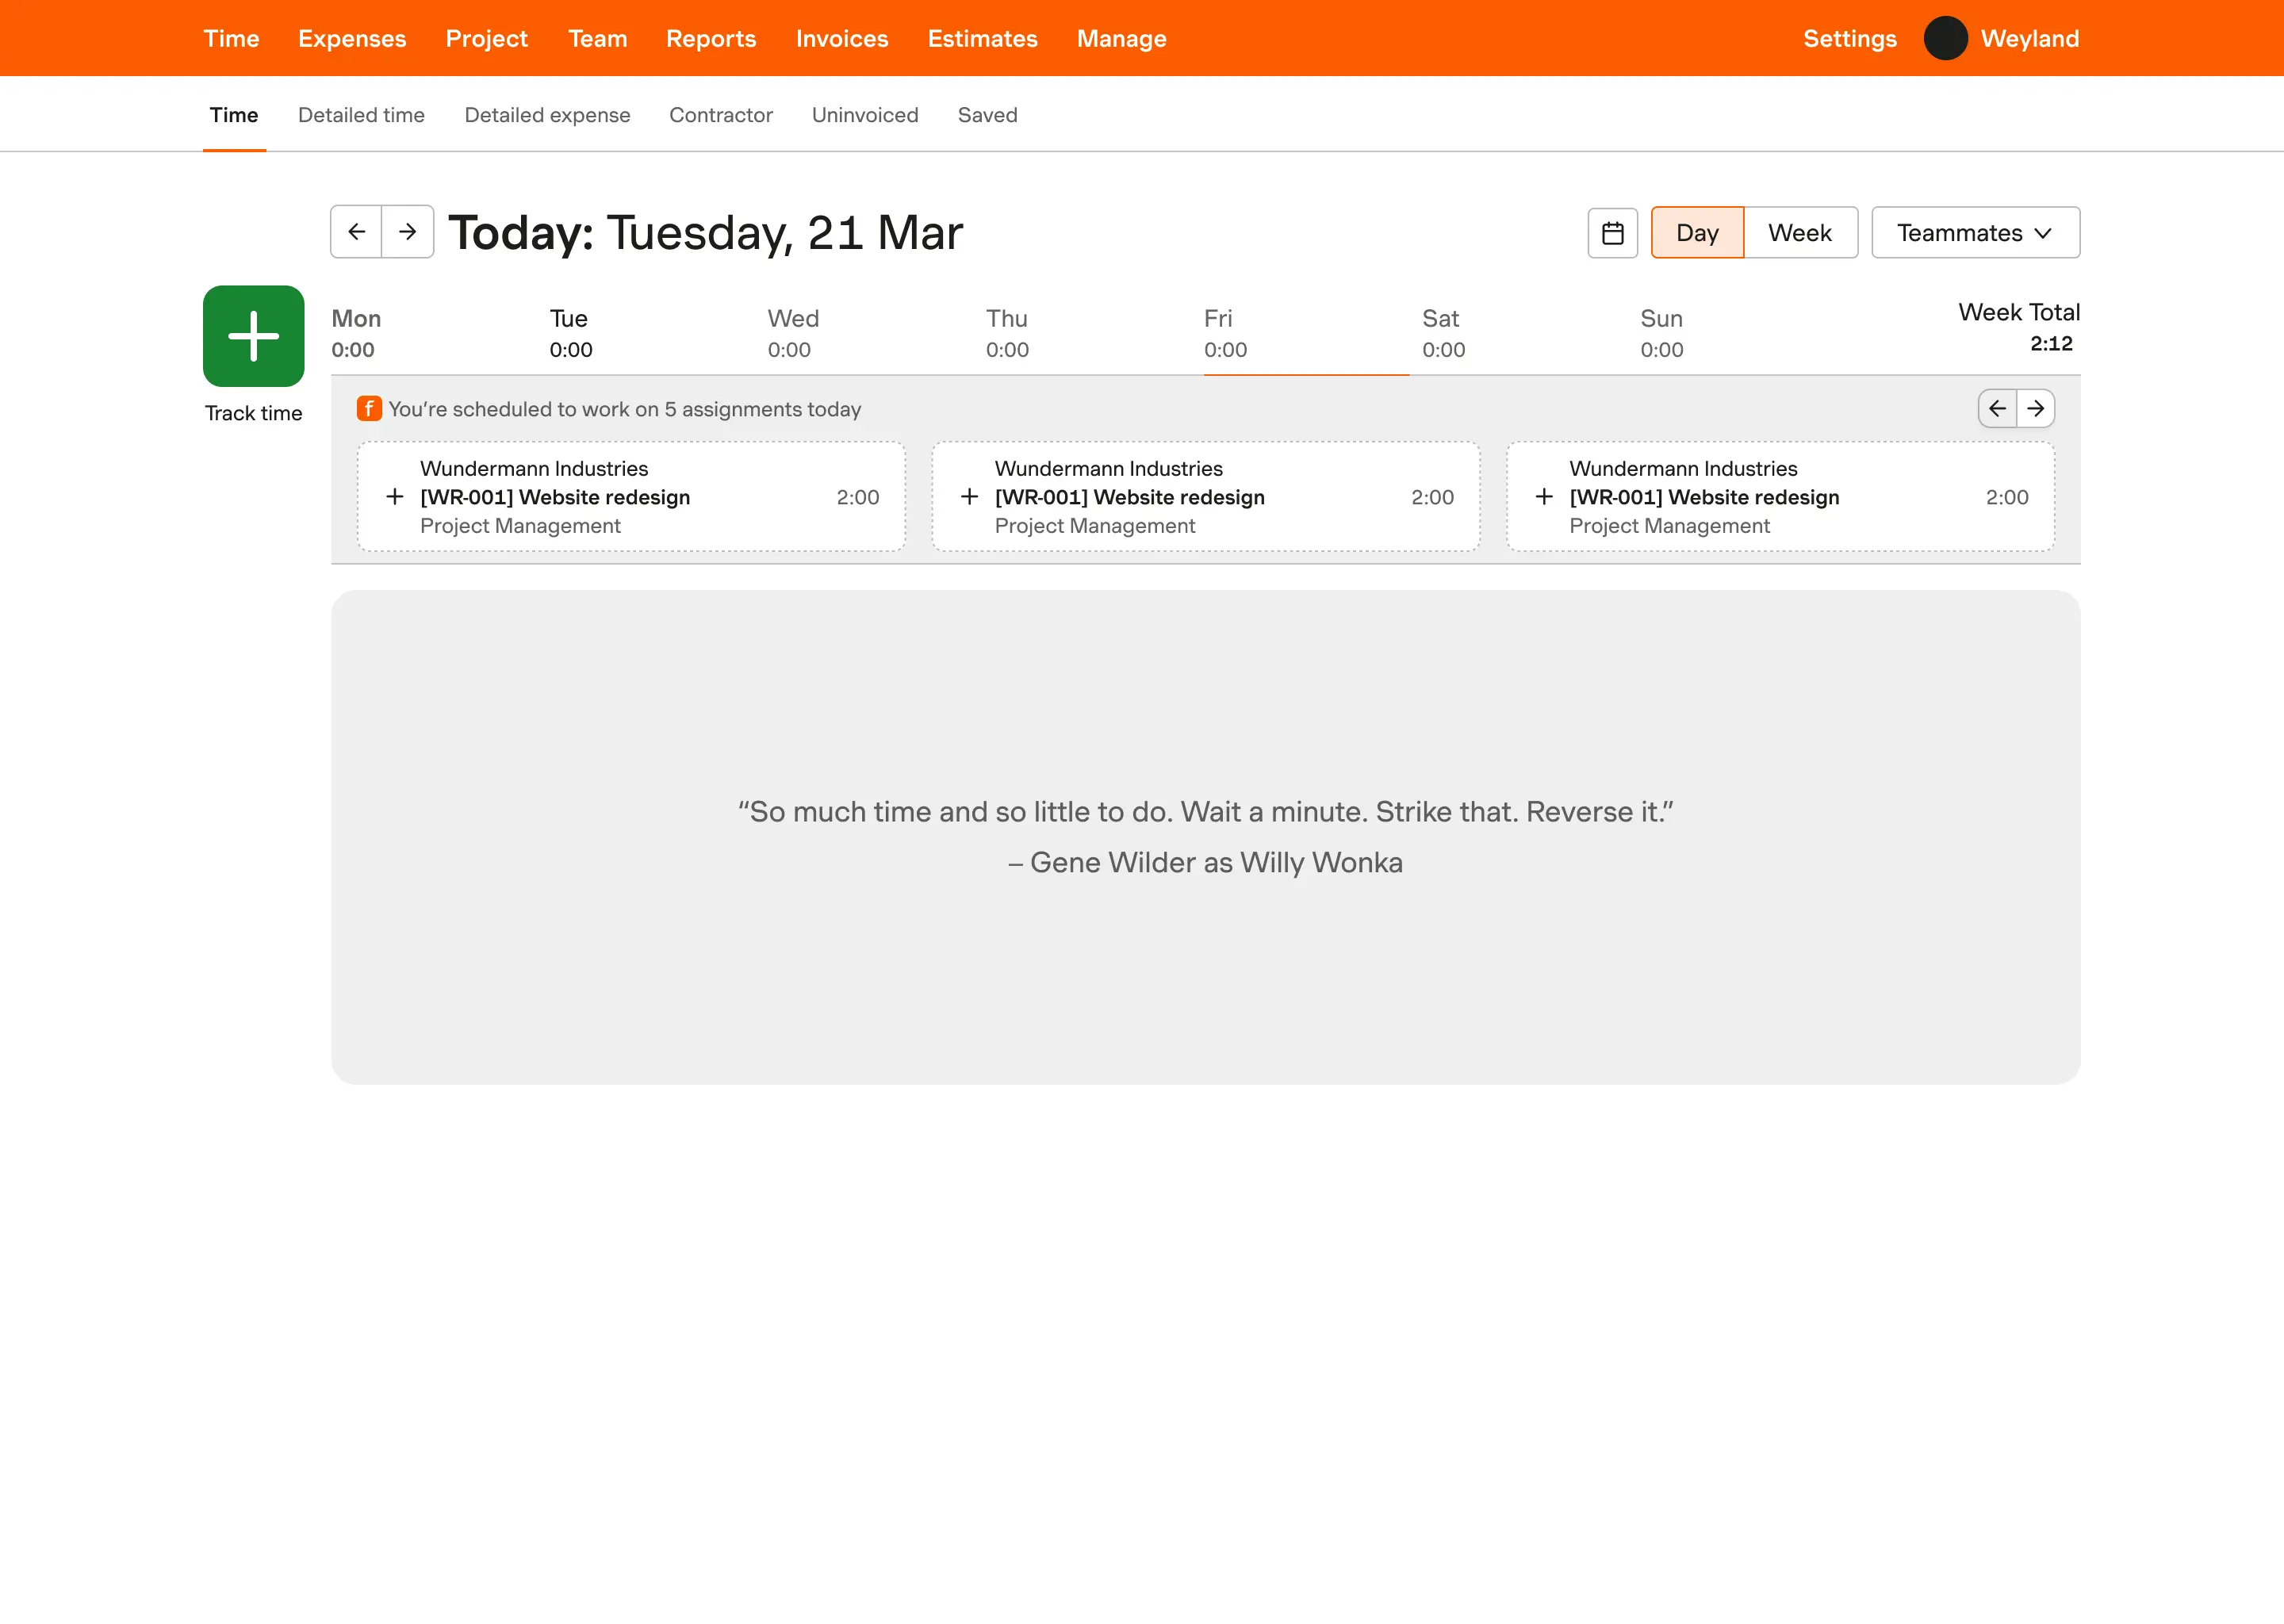2284x1624 pixels.
Task: Switch to the Uninvoiced tab
Action: (864, 115)
